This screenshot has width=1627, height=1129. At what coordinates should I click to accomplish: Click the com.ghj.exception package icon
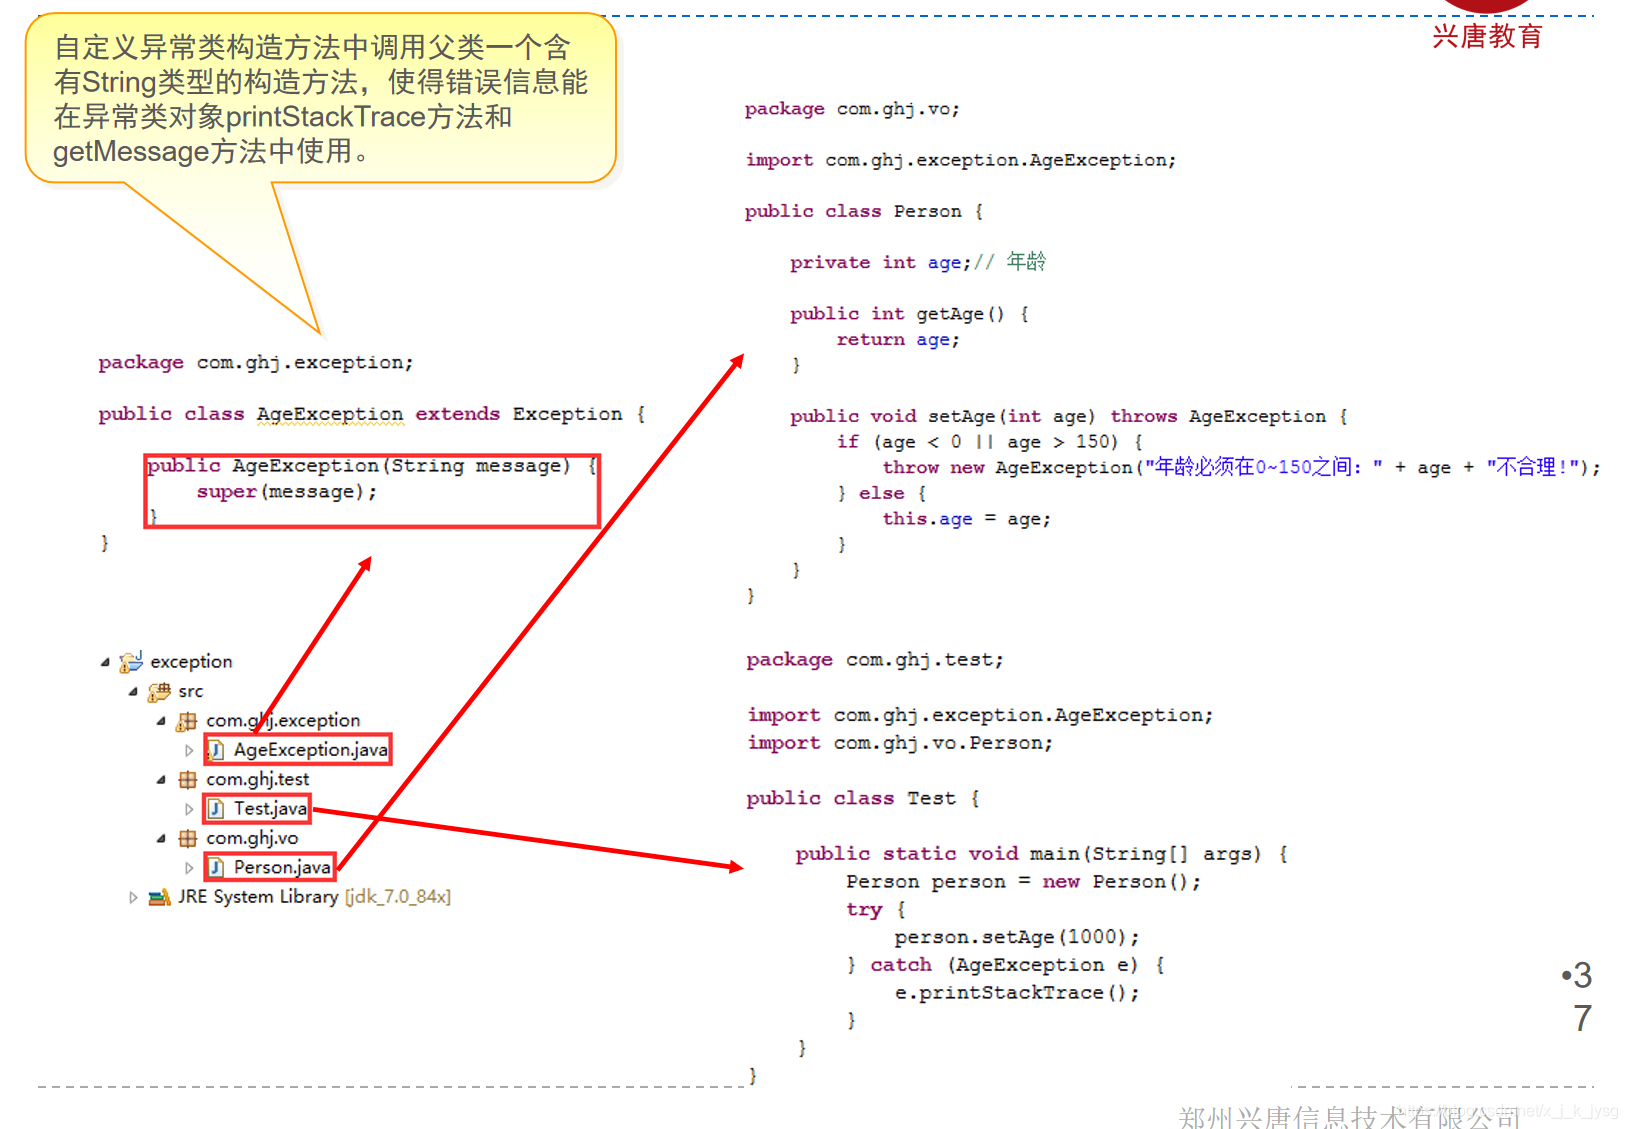click(x=187, y=721)
